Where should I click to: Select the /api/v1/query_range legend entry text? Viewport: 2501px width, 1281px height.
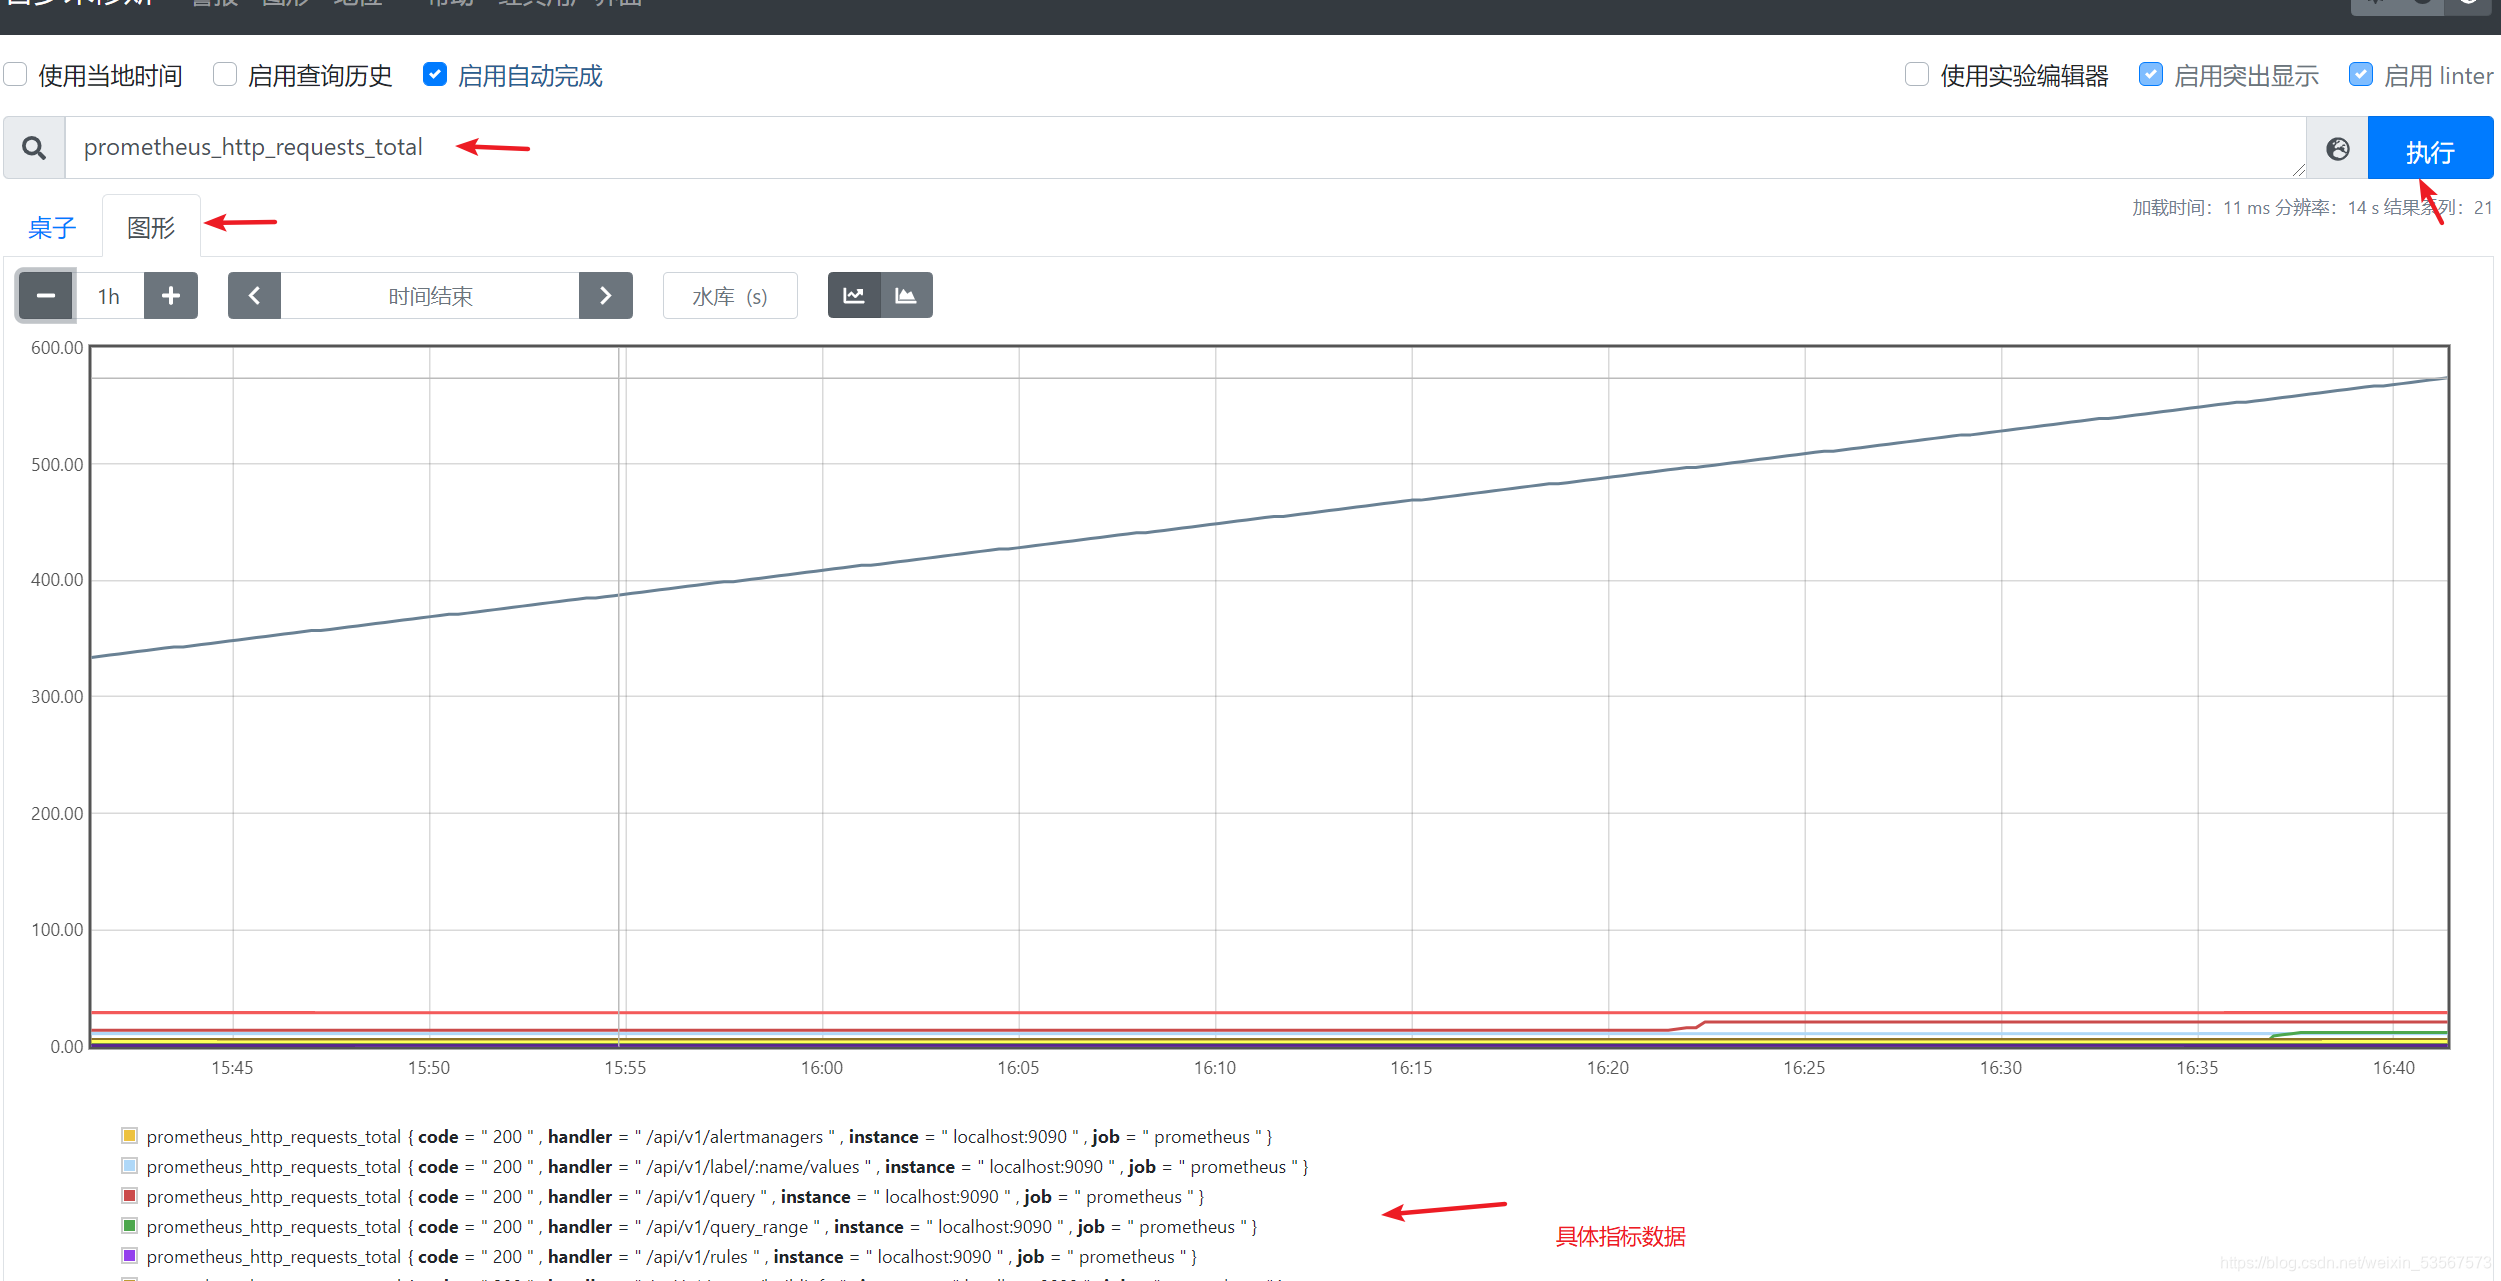pyautogui.click(x=702, y=1227)
